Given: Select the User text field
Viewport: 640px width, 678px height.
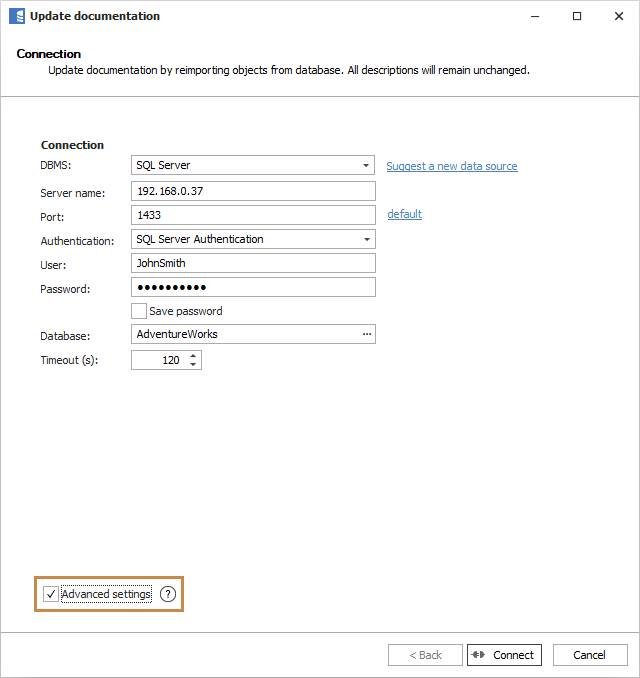Looking at the screenshot, I should (x=253, y=263).
